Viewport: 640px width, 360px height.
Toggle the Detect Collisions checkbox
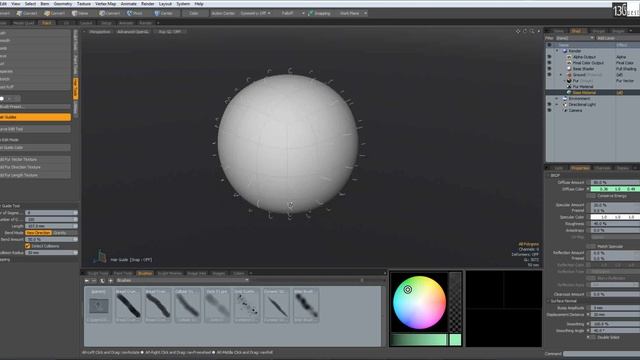click(27, 246)
